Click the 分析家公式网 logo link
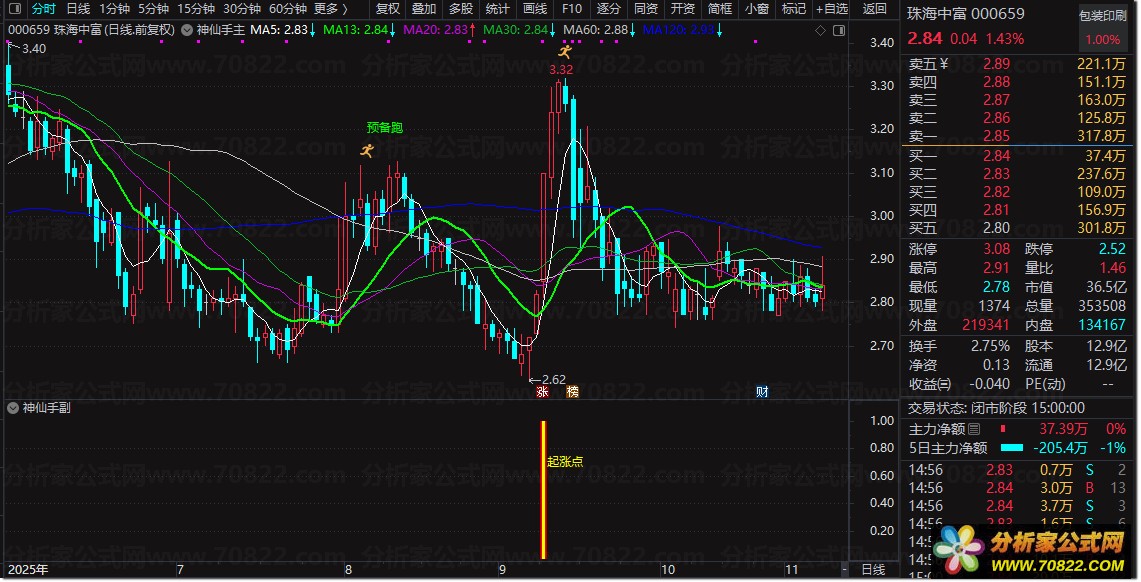The image size is (1141, 582). pyautogui.click(x=1029, y=551)
